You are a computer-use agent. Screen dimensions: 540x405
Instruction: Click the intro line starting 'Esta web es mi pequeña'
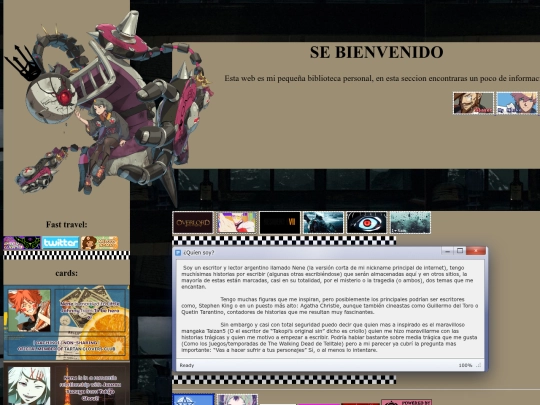tap(382, 79)
